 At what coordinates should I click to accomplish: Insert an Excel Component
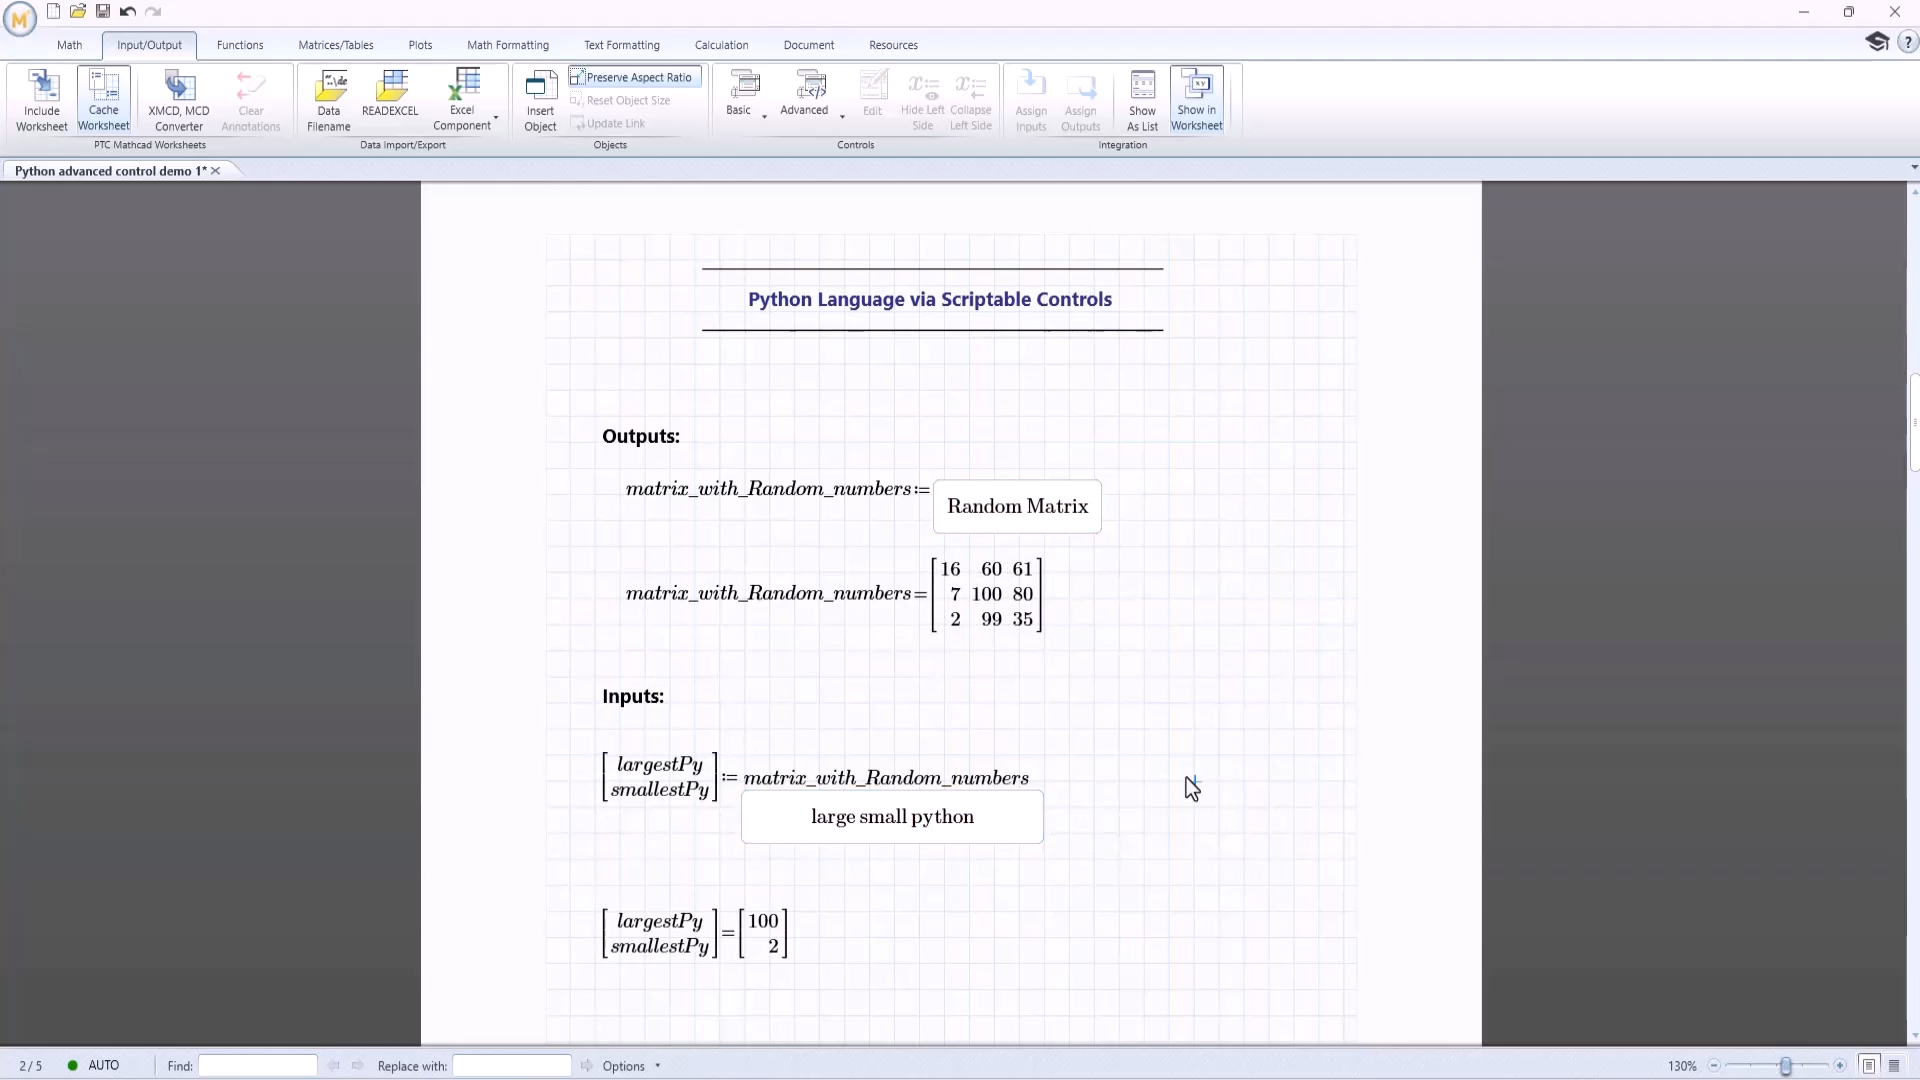point(463,100)
